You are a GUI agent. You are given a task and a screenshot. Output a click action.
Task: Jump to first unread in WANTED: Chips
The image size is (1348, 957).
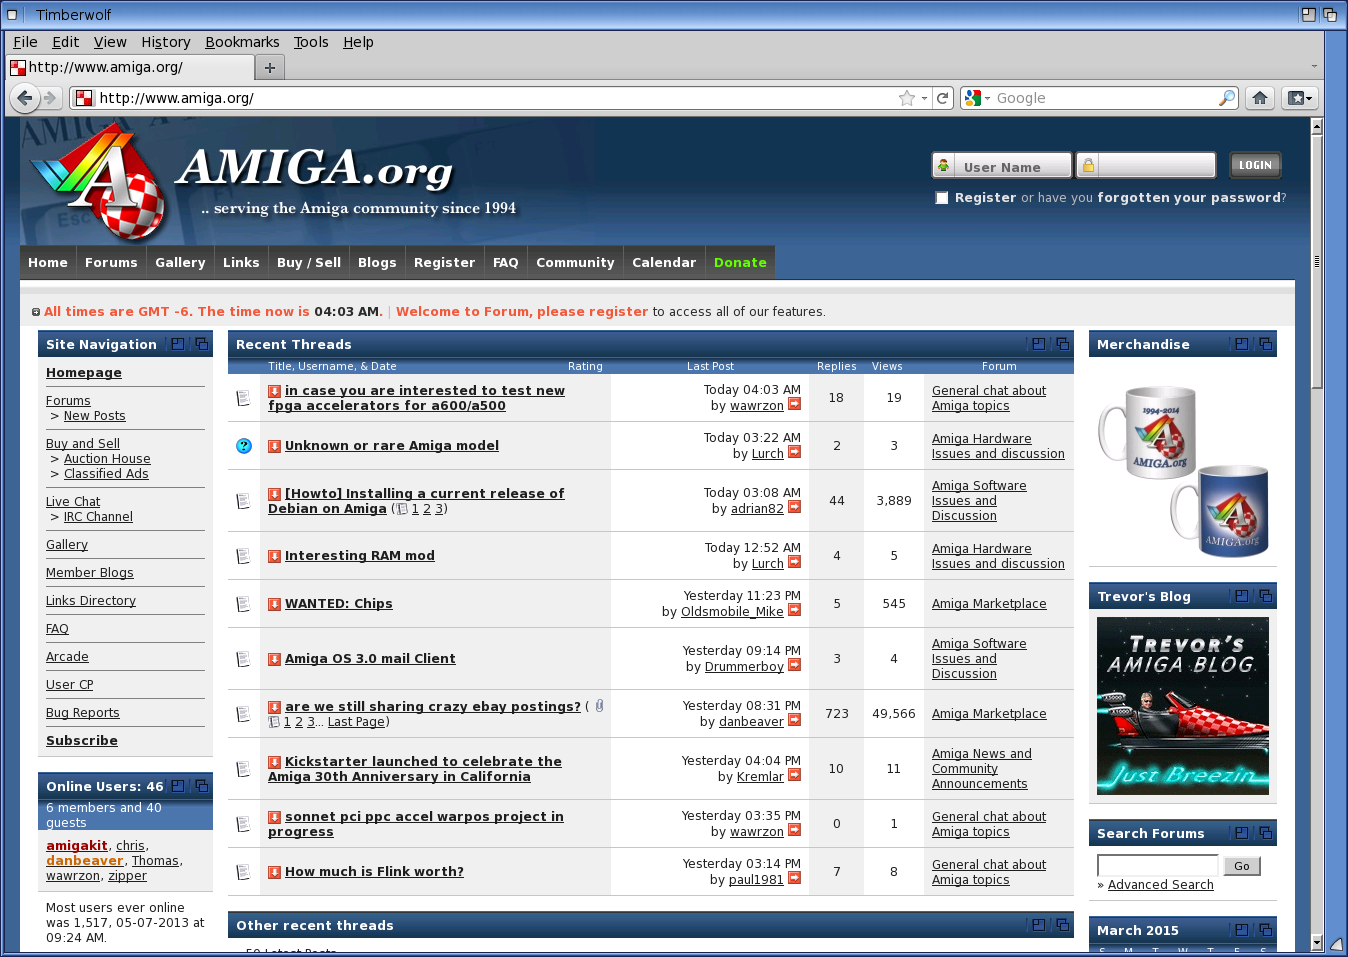coord(274,604)
